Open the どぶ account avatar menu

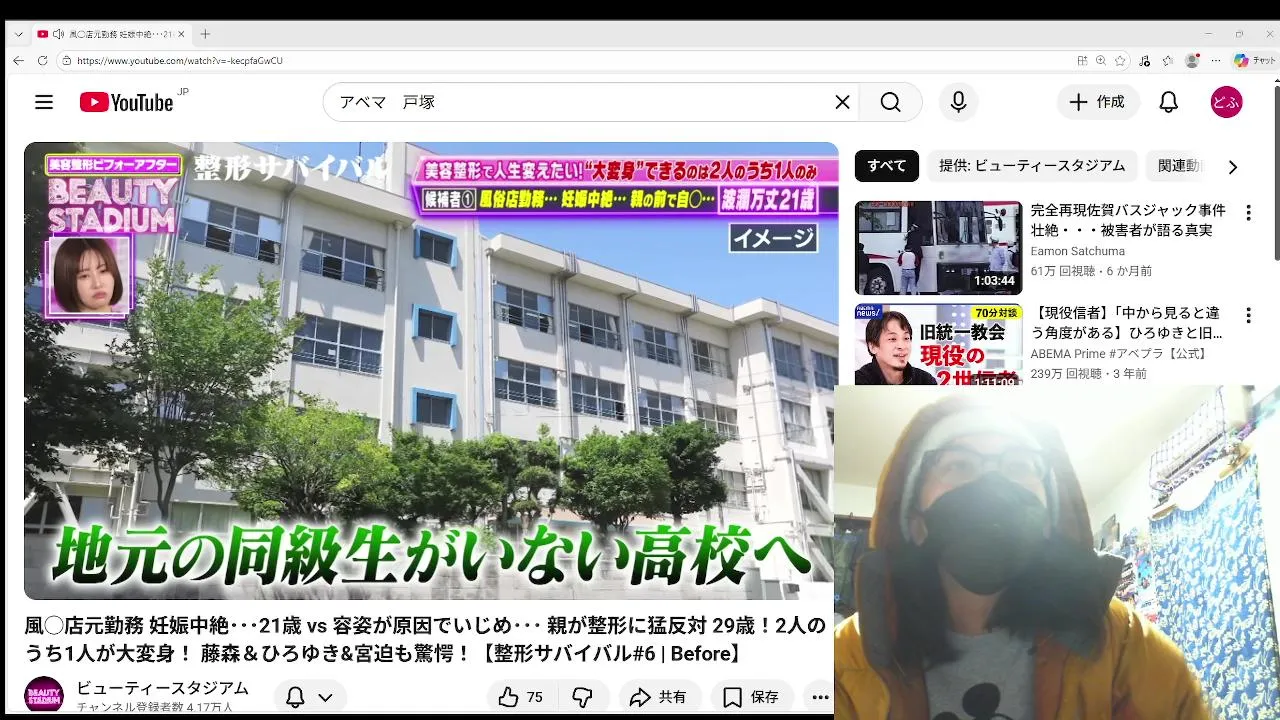click(x=1226, y=102)
